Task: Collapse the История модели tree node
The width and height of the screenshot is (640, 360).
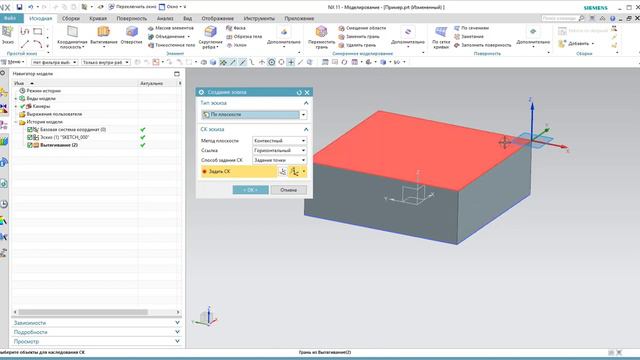Action: coord(16,122)
